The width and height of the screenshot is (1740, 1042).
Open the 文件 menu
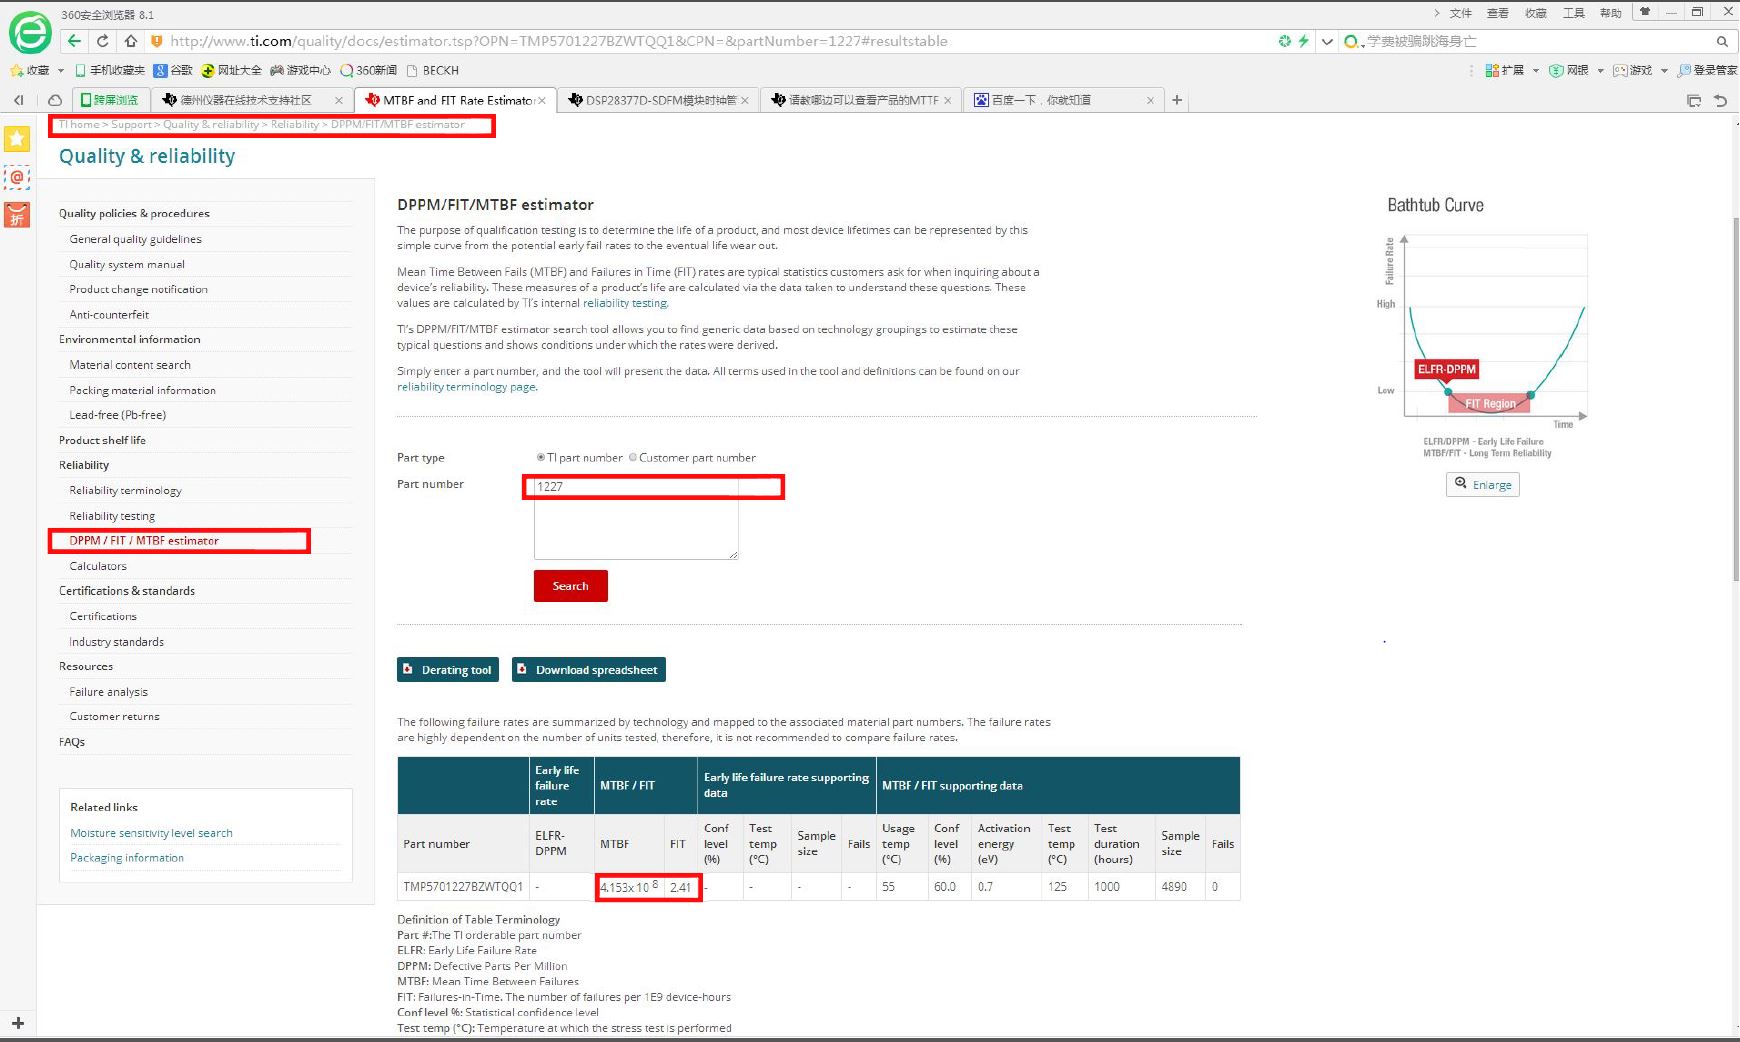pyautogui.click(x=1461, y=13)
